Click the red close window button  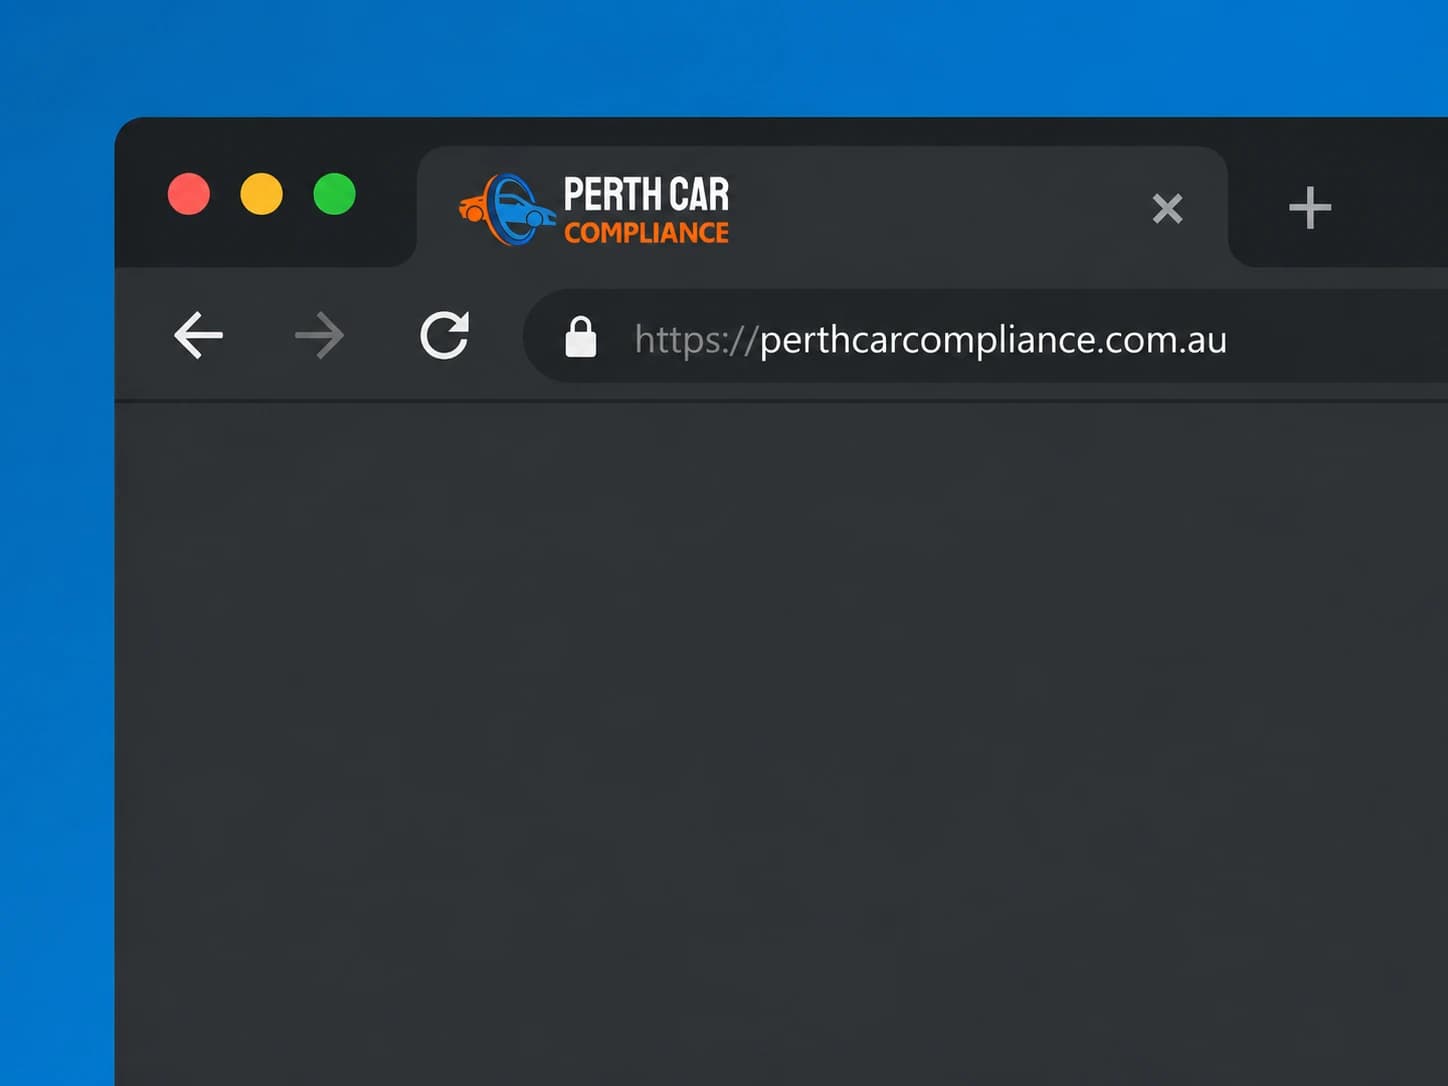pos(189,194)
